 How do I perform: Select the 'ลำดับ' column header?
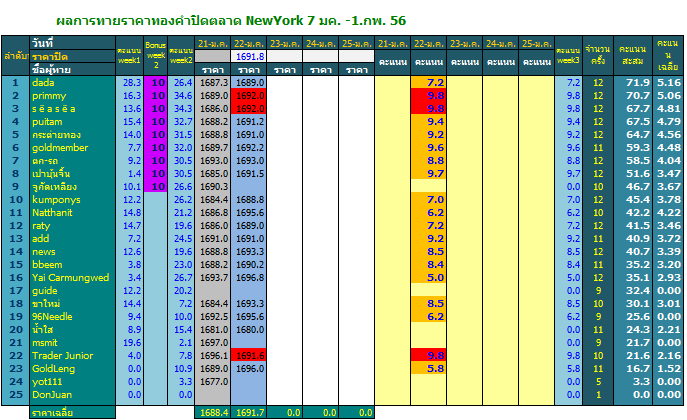coord(15,55)
